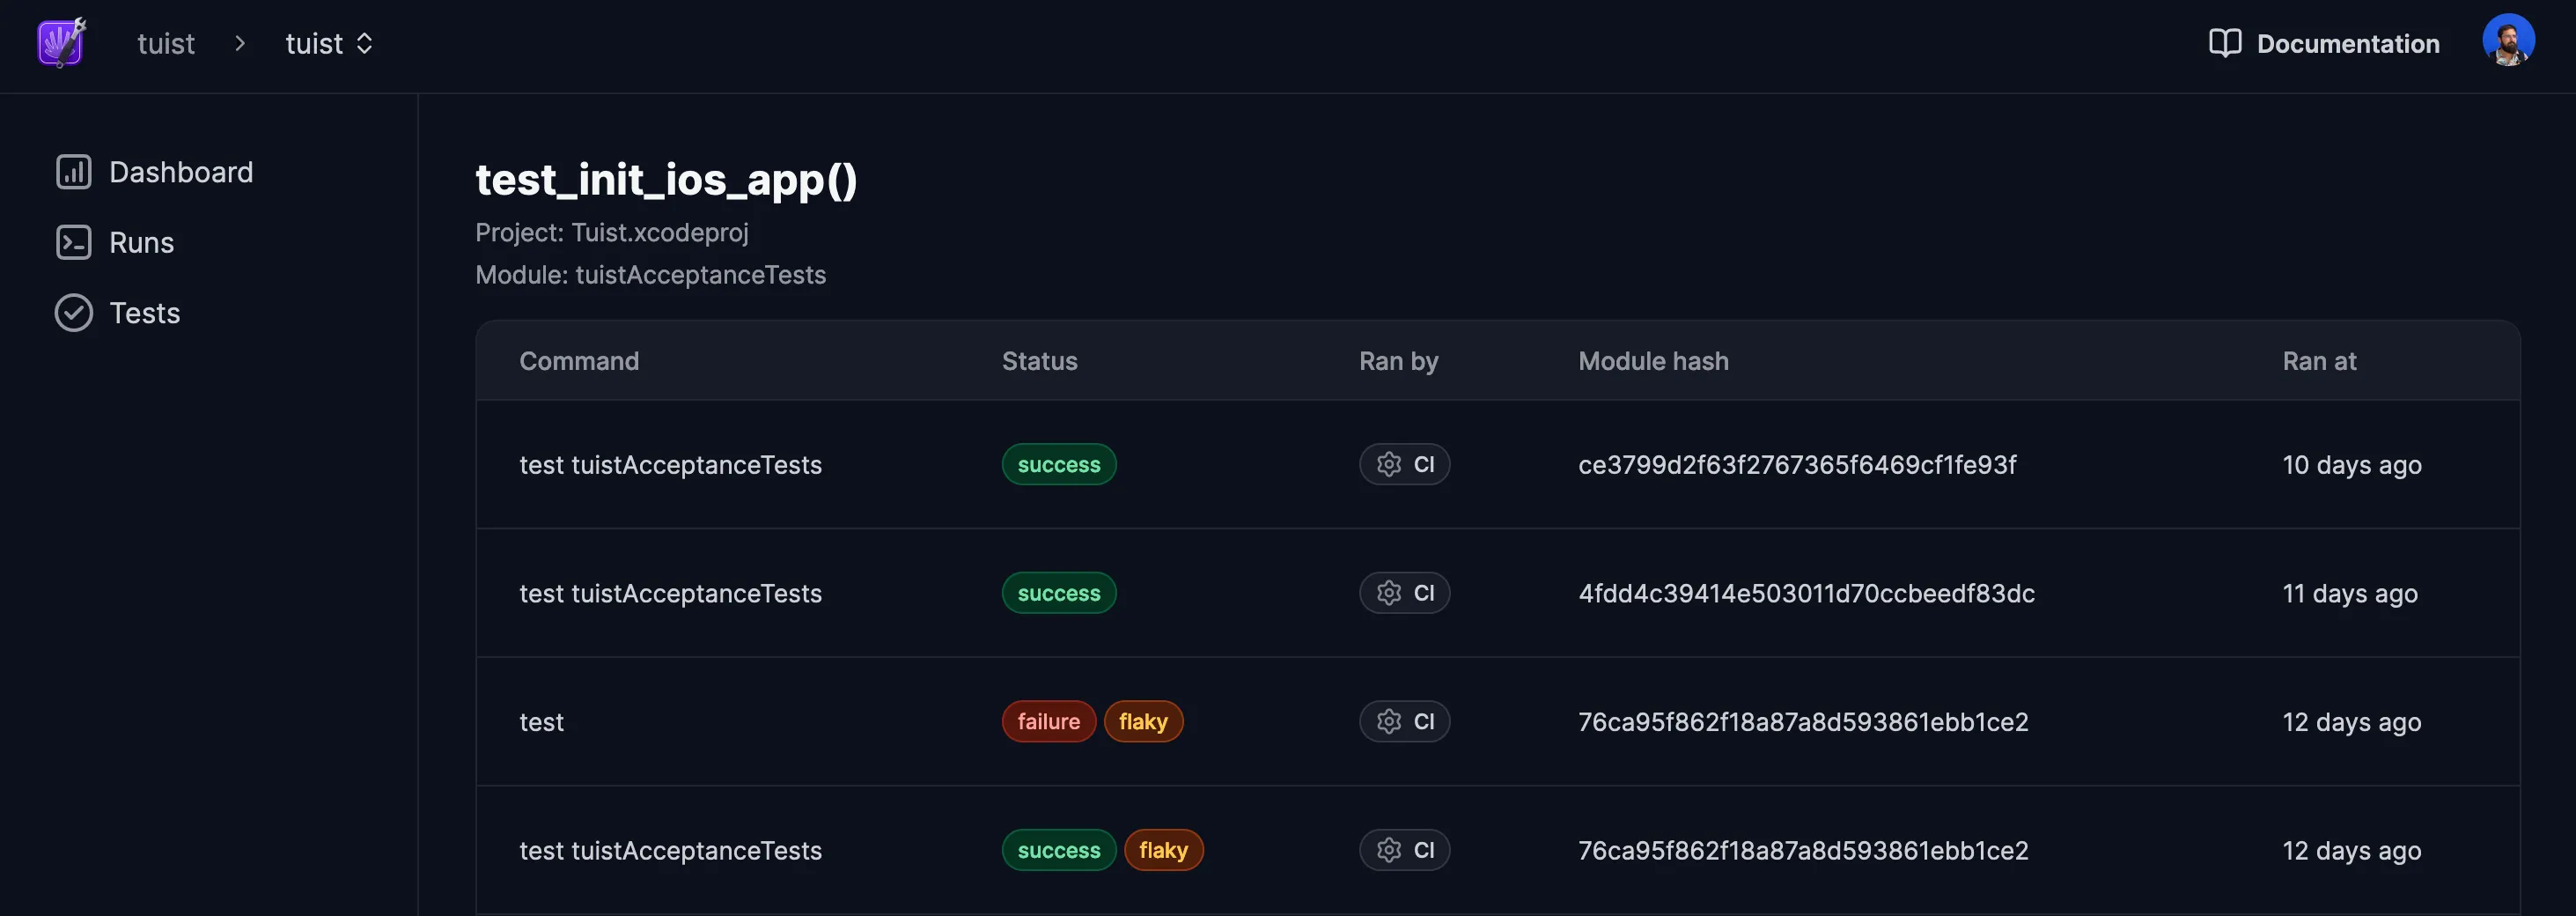Open the Documentation link
Image resolution: width=2576 pixels, height=916 pixels.
(2347, 43)
